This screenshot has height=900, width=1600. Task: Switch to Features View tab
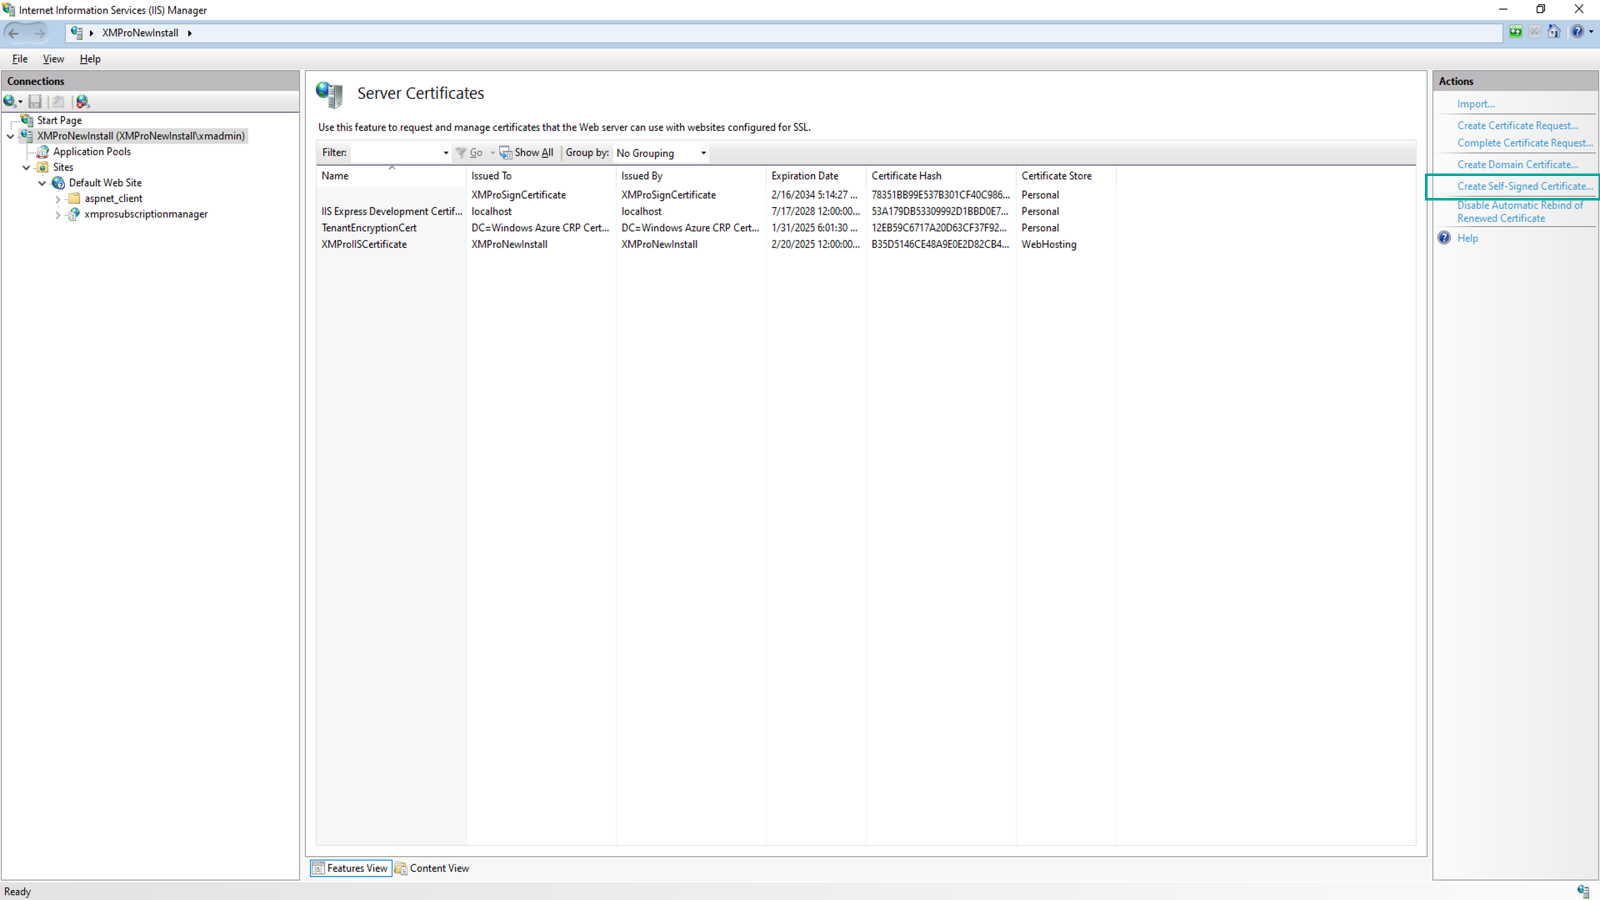350,868
